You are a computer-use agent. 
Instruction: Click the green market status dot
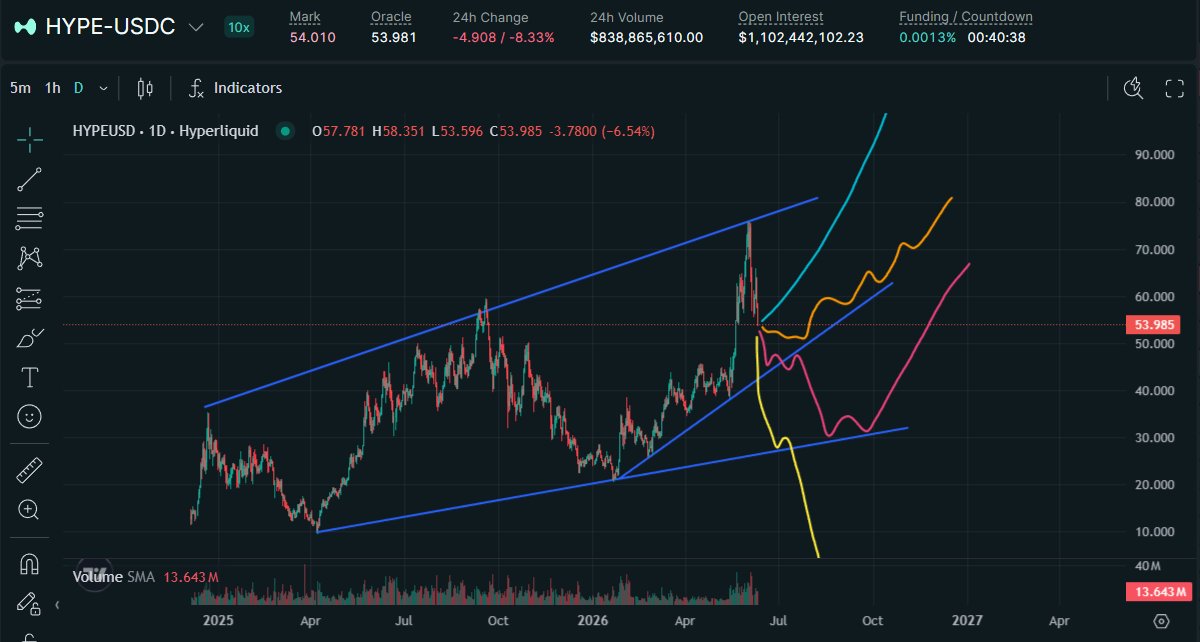pyautogui.click(x=286, y=131)
